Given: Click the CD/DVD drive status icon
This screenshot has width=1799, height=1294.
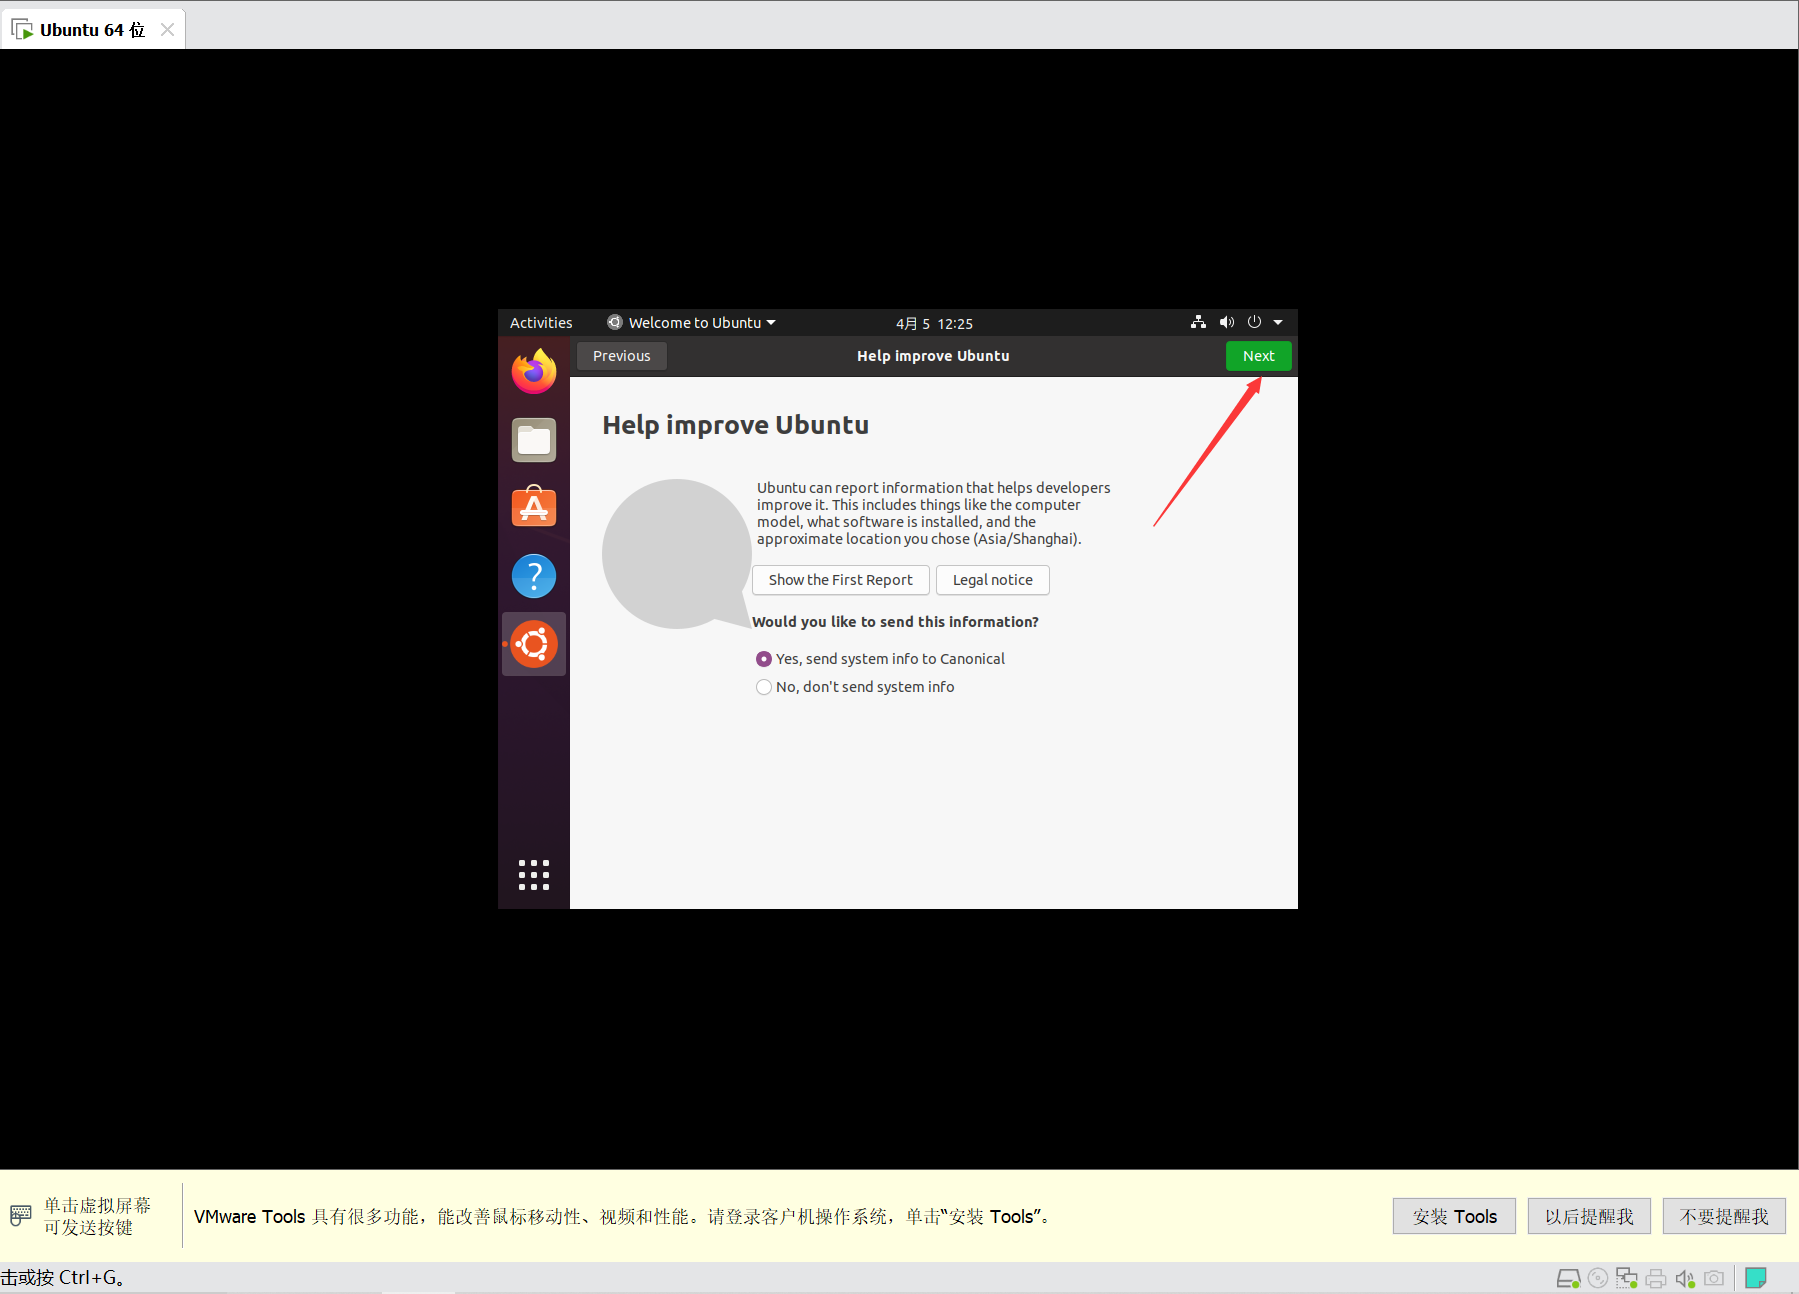Looking at the screenshot, I should (1598, 1278).
